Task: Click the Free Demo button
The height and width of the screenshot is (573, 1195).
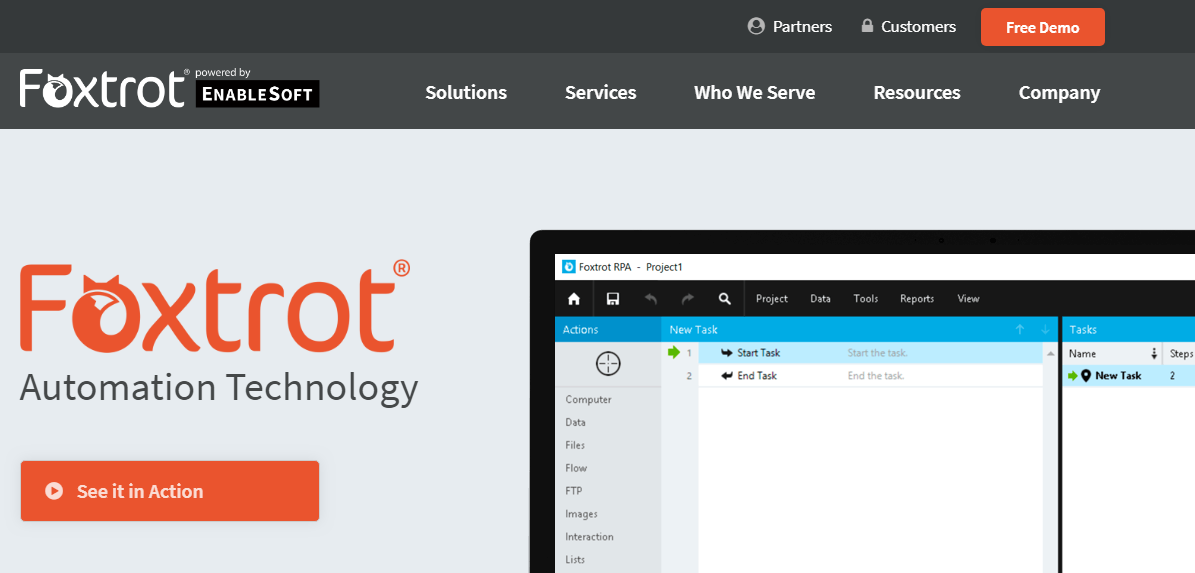Action: coord(1042,27)
